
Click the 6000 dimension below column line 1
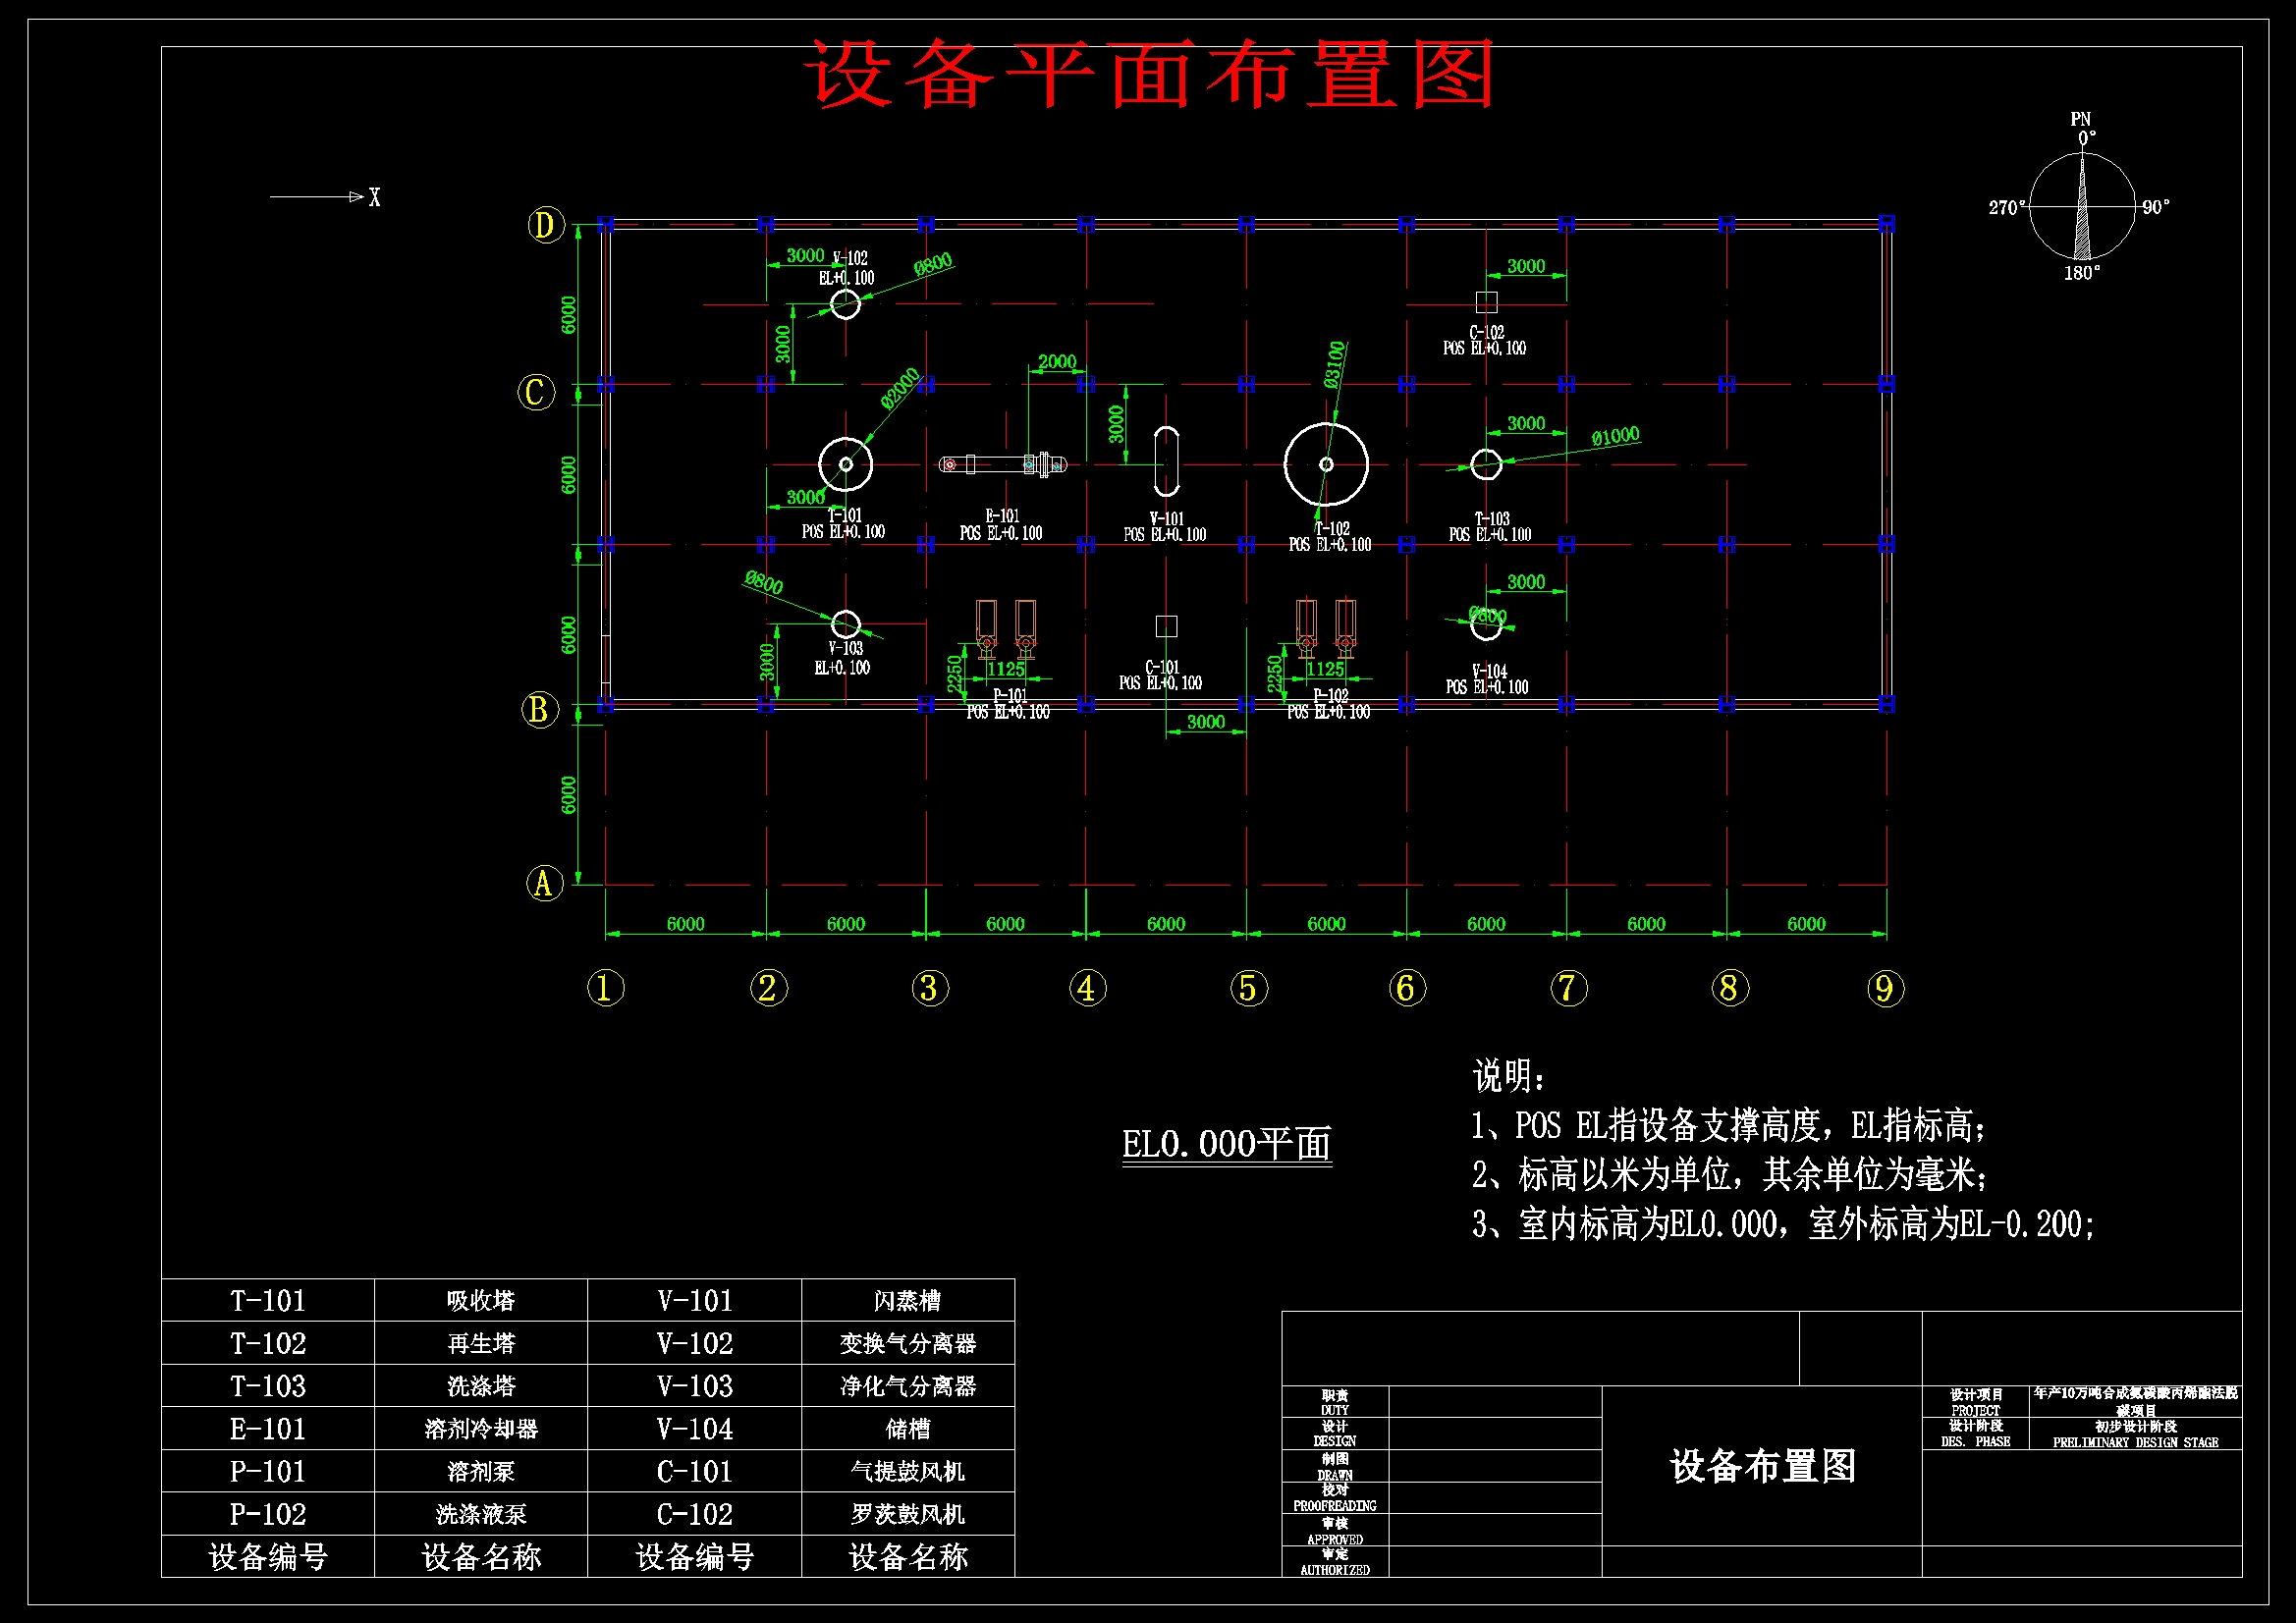(685, 923)
